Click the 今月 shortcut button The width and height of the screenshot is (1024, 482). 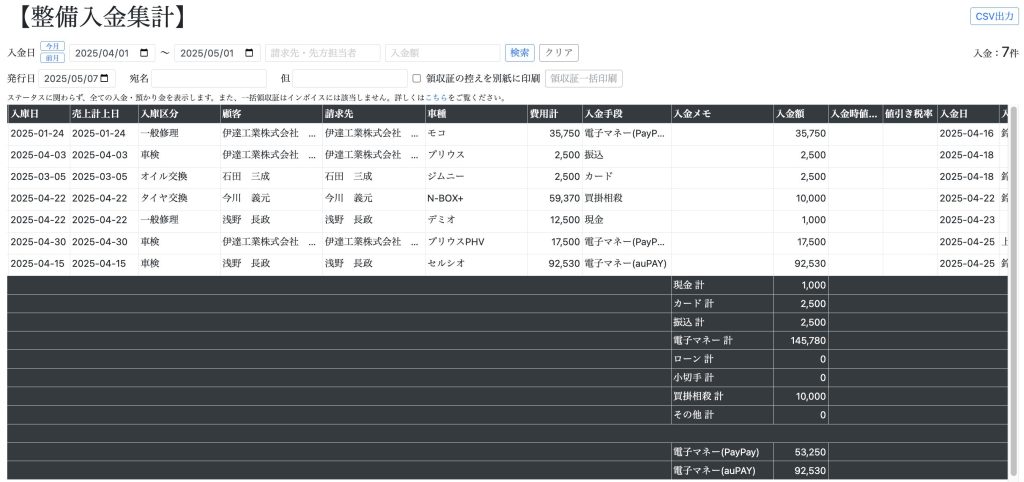52,46
